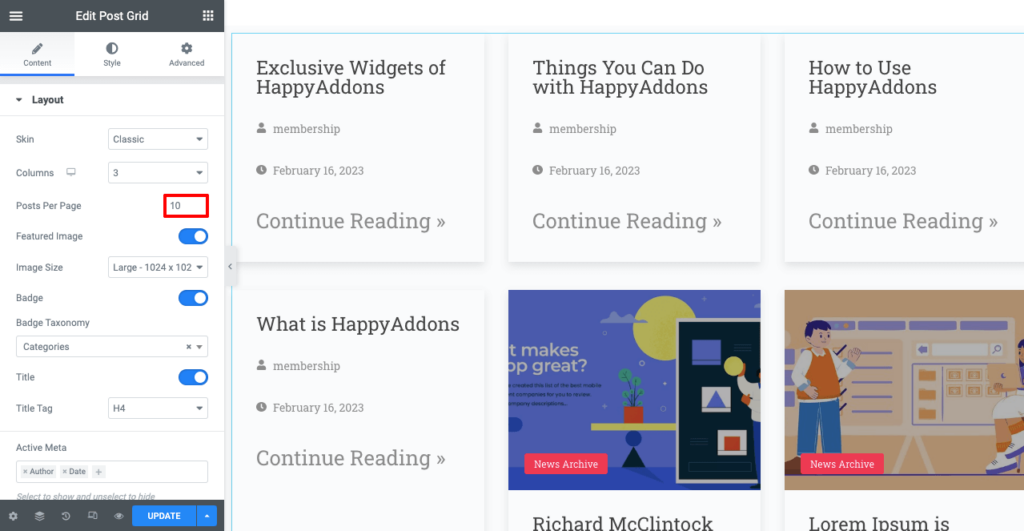This screenshot has width=1024, height=531.
Task: Disable the Featured Image toggle
Action: [x=193, y=236]
